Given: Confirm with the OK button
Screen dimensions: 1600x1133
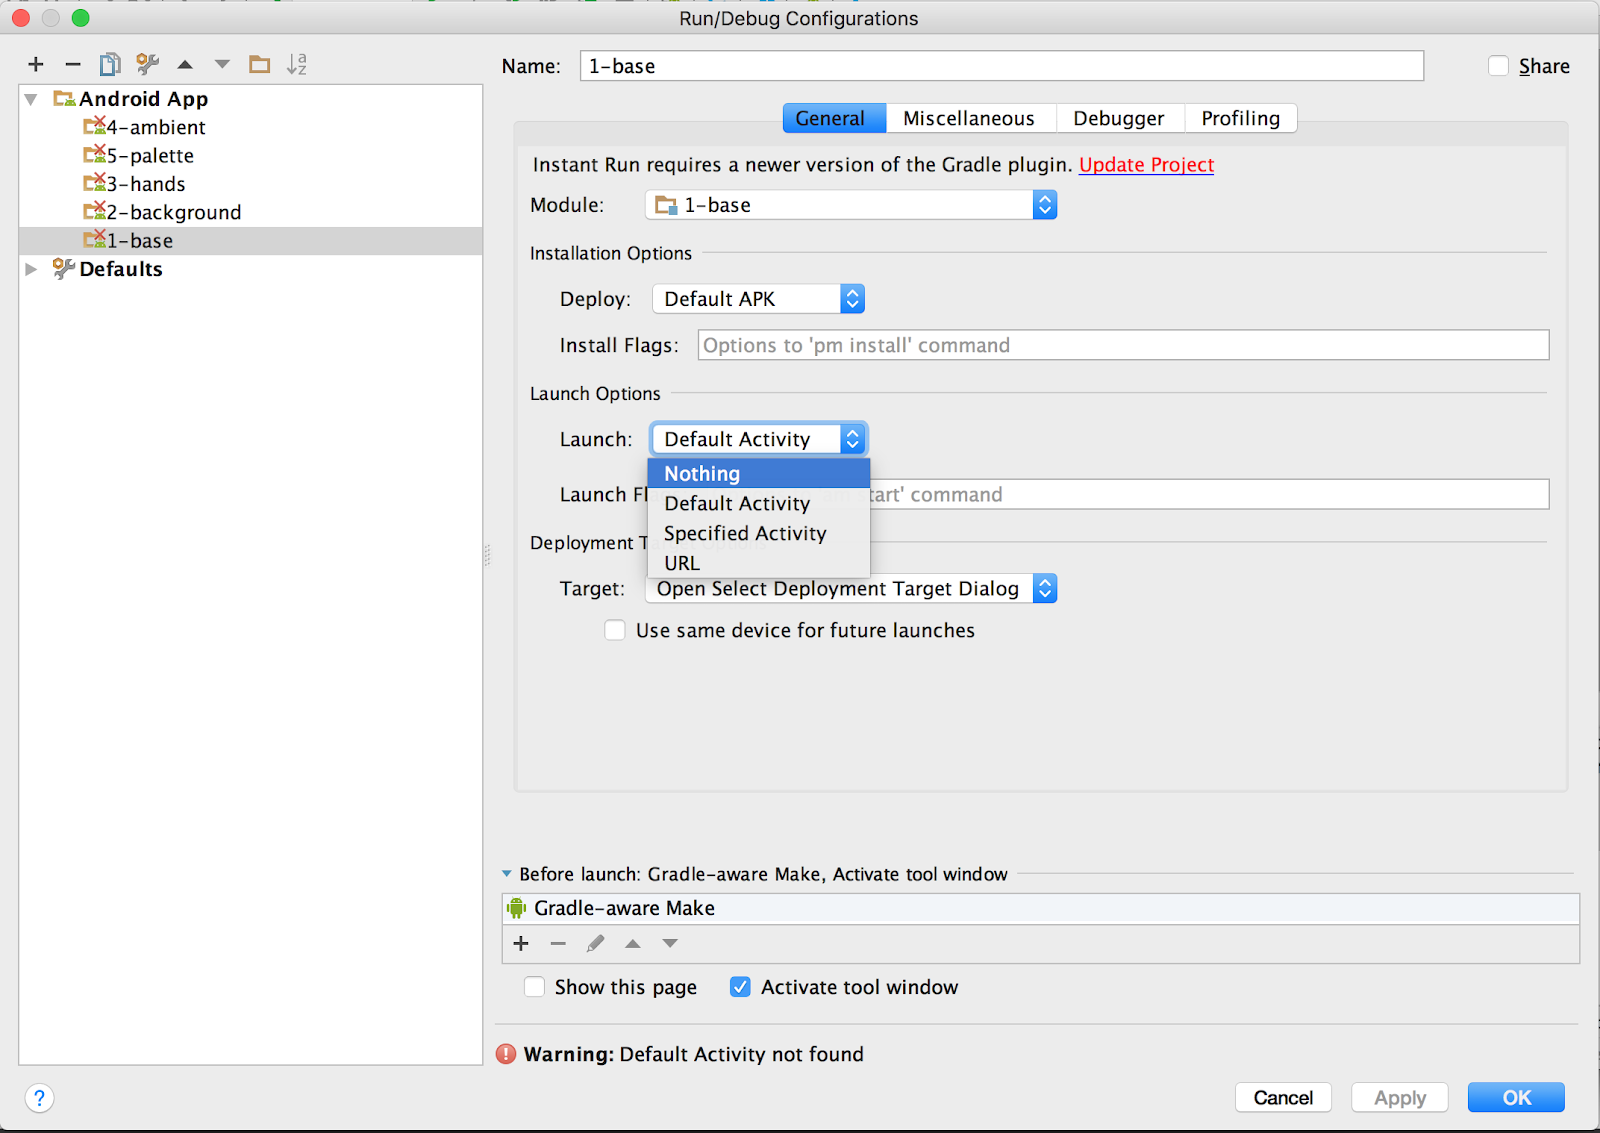Looking at the screenshot, I should [x=1516, y=1098].
